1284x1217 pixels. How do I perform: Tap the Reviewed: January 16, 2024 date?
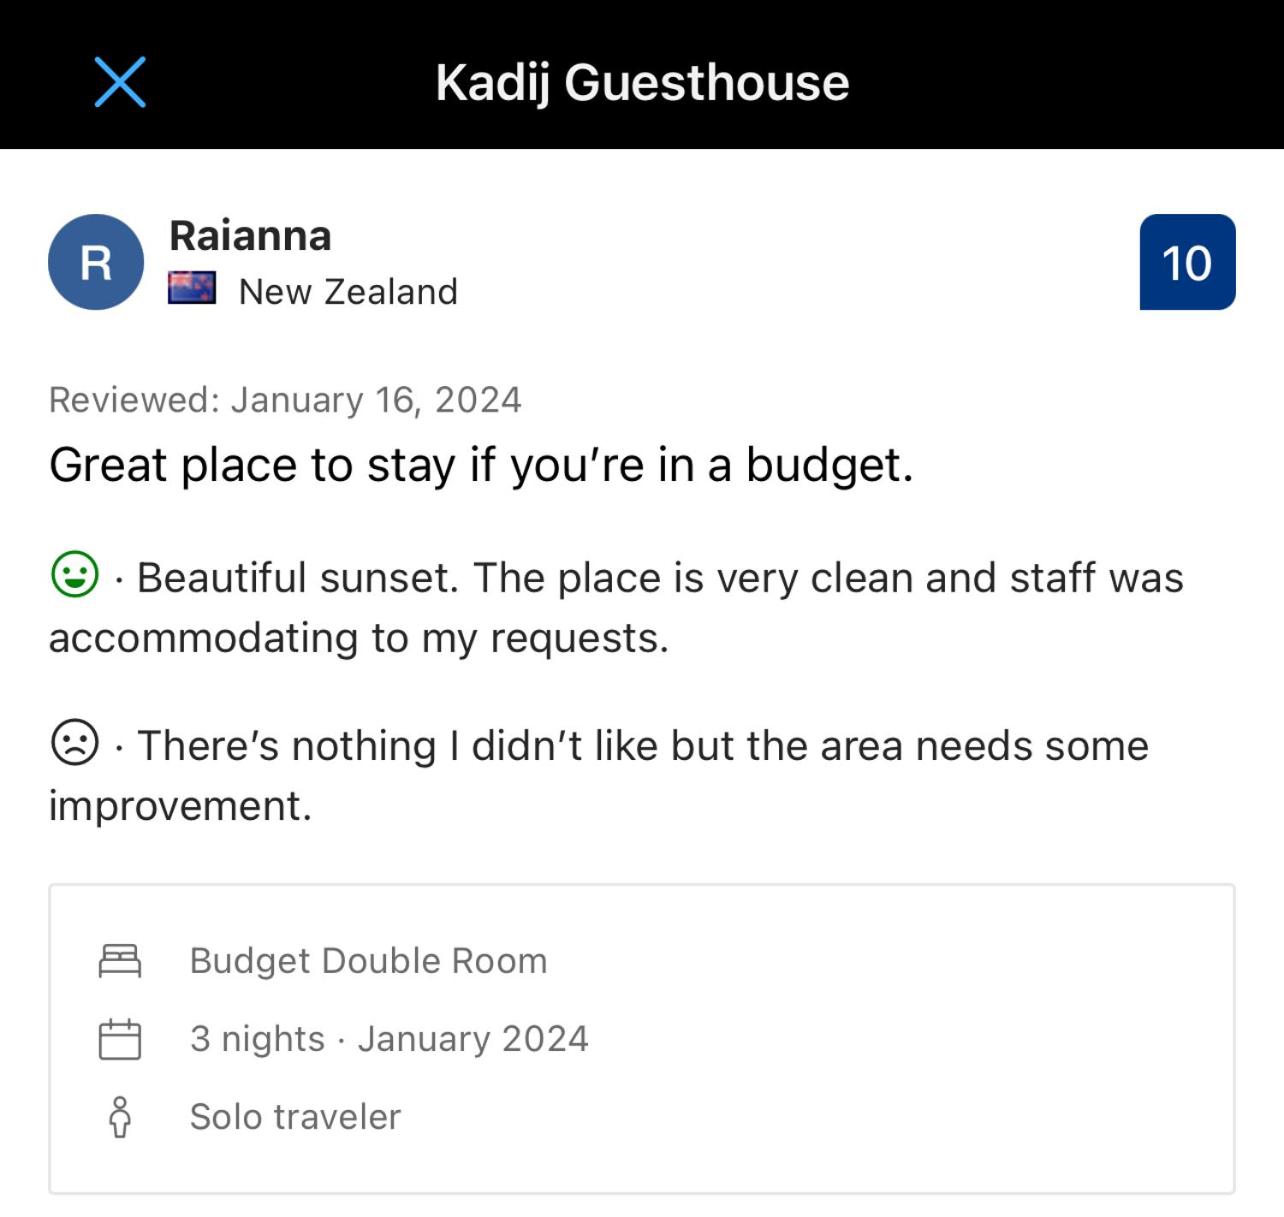pos(285,399)
